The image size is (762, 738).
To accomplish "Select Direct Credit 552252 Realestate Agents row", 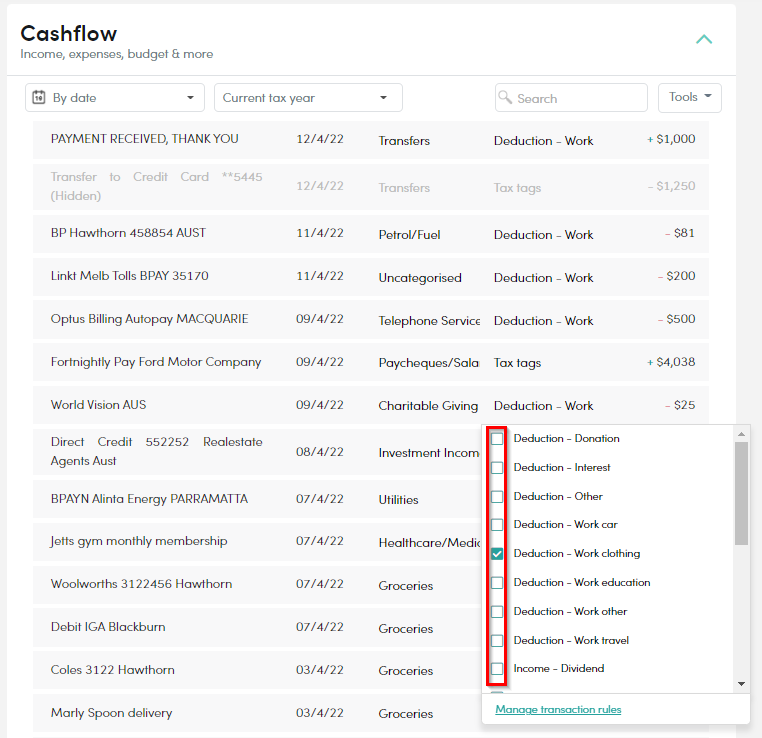I will click(156, 451).
